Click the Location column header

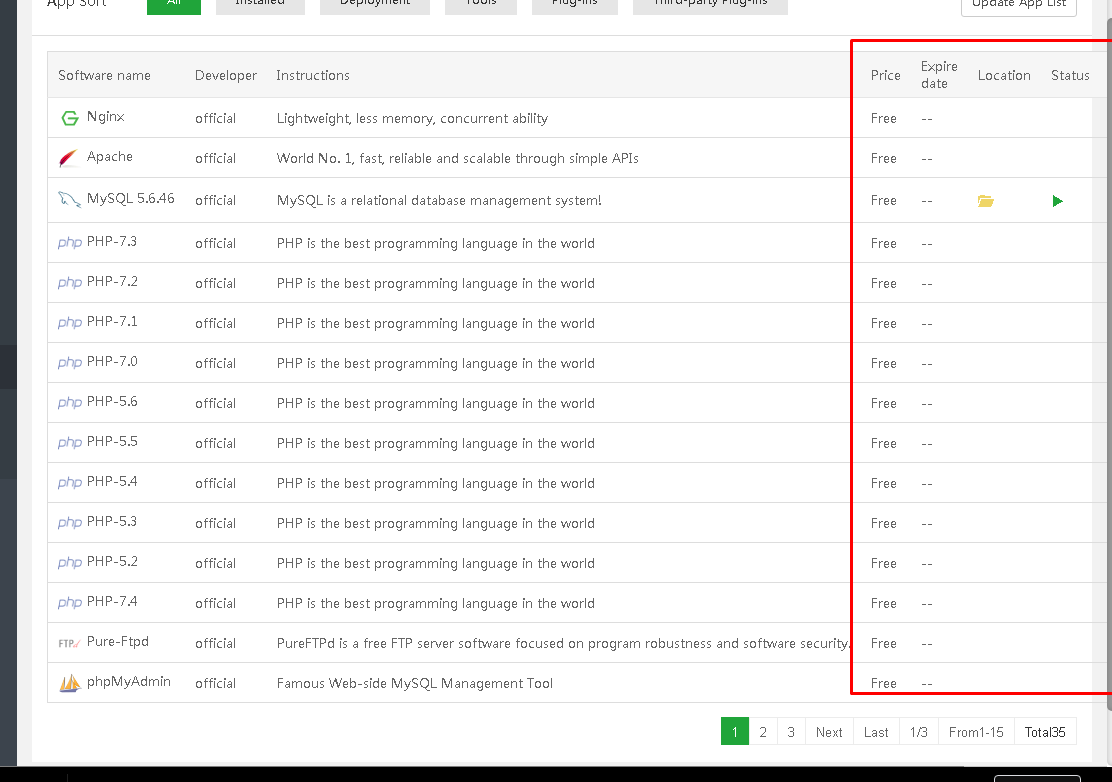coord(1004,75)
